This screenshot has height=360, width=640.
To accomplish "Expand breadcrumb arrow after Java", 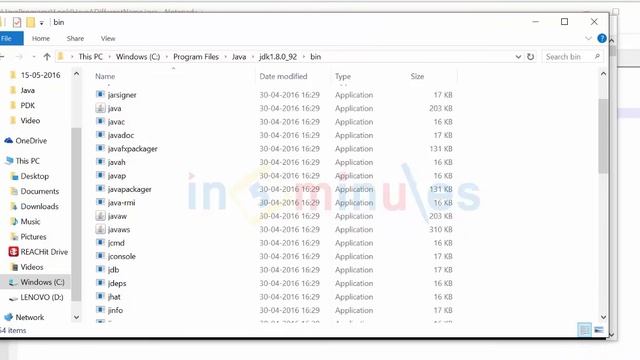I will [253, 57].
